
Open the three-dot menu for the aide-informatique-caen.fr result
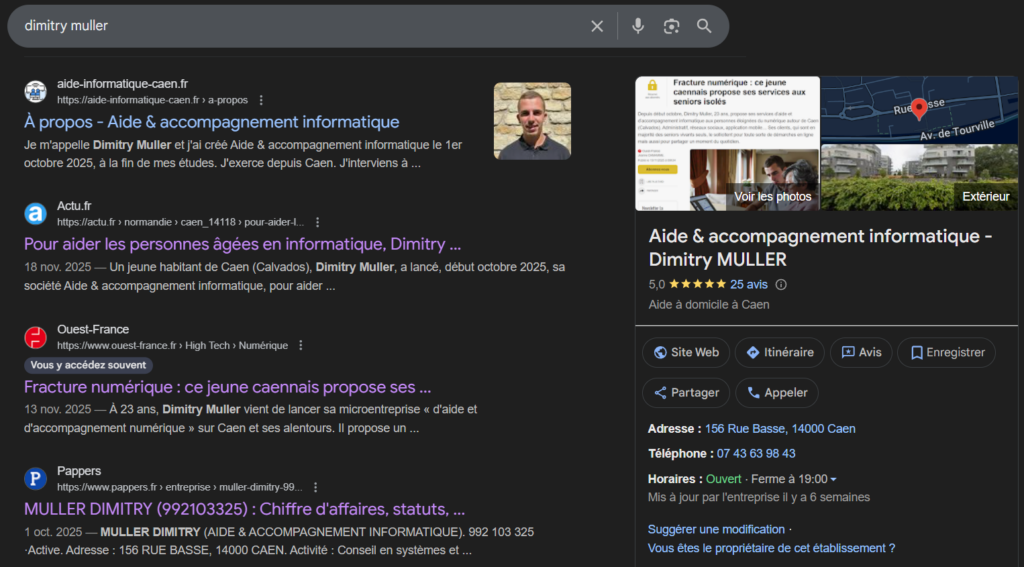pyautogui.click(x=261, y=100)
